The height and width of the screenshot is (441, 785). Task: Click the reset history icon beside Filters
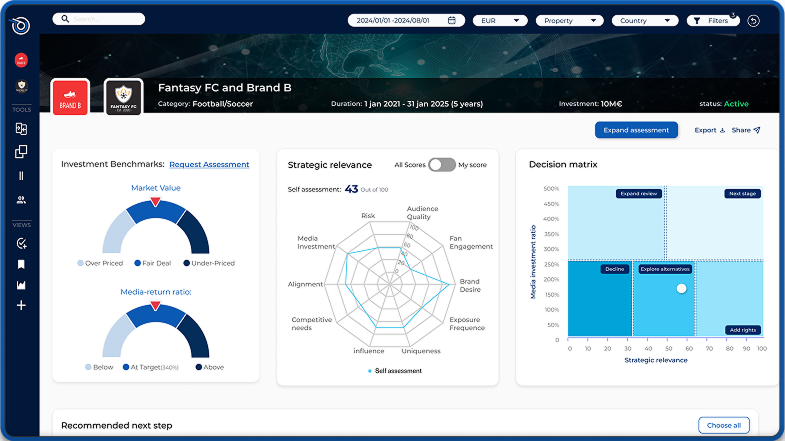pyautogui.click(x=753, y=20)
